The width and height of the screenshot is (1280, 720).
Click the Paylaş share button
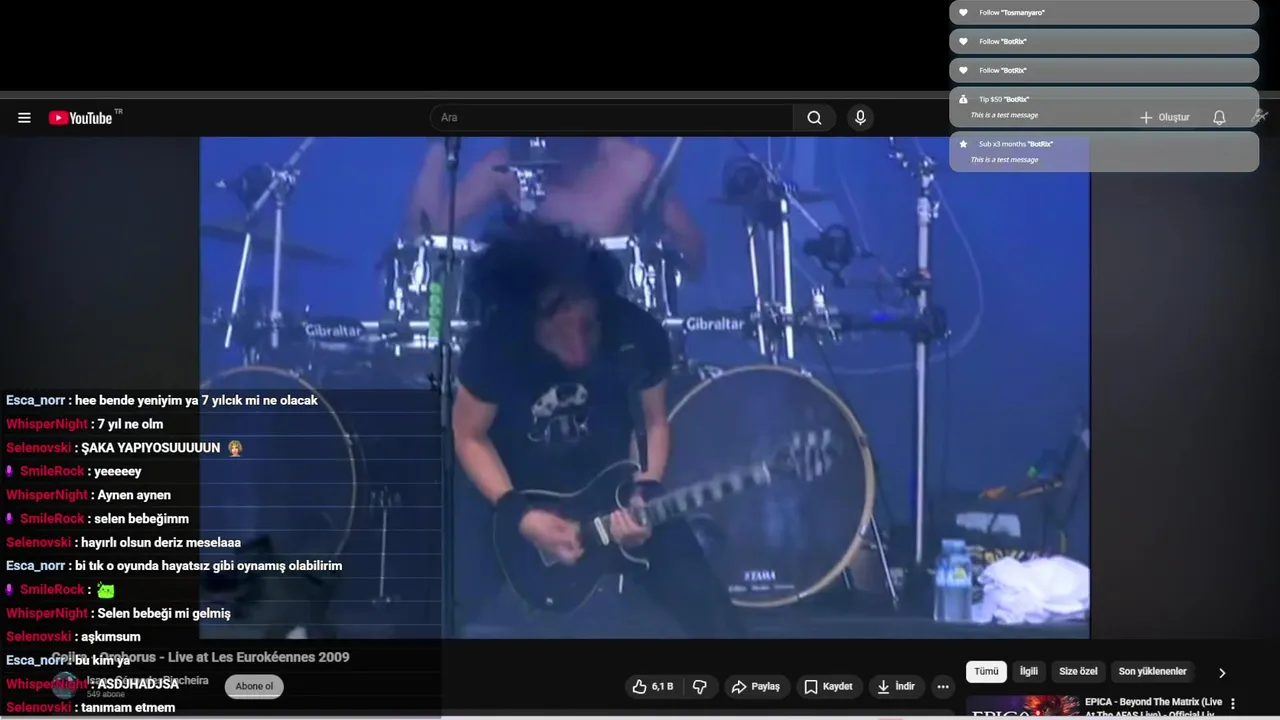756,687
